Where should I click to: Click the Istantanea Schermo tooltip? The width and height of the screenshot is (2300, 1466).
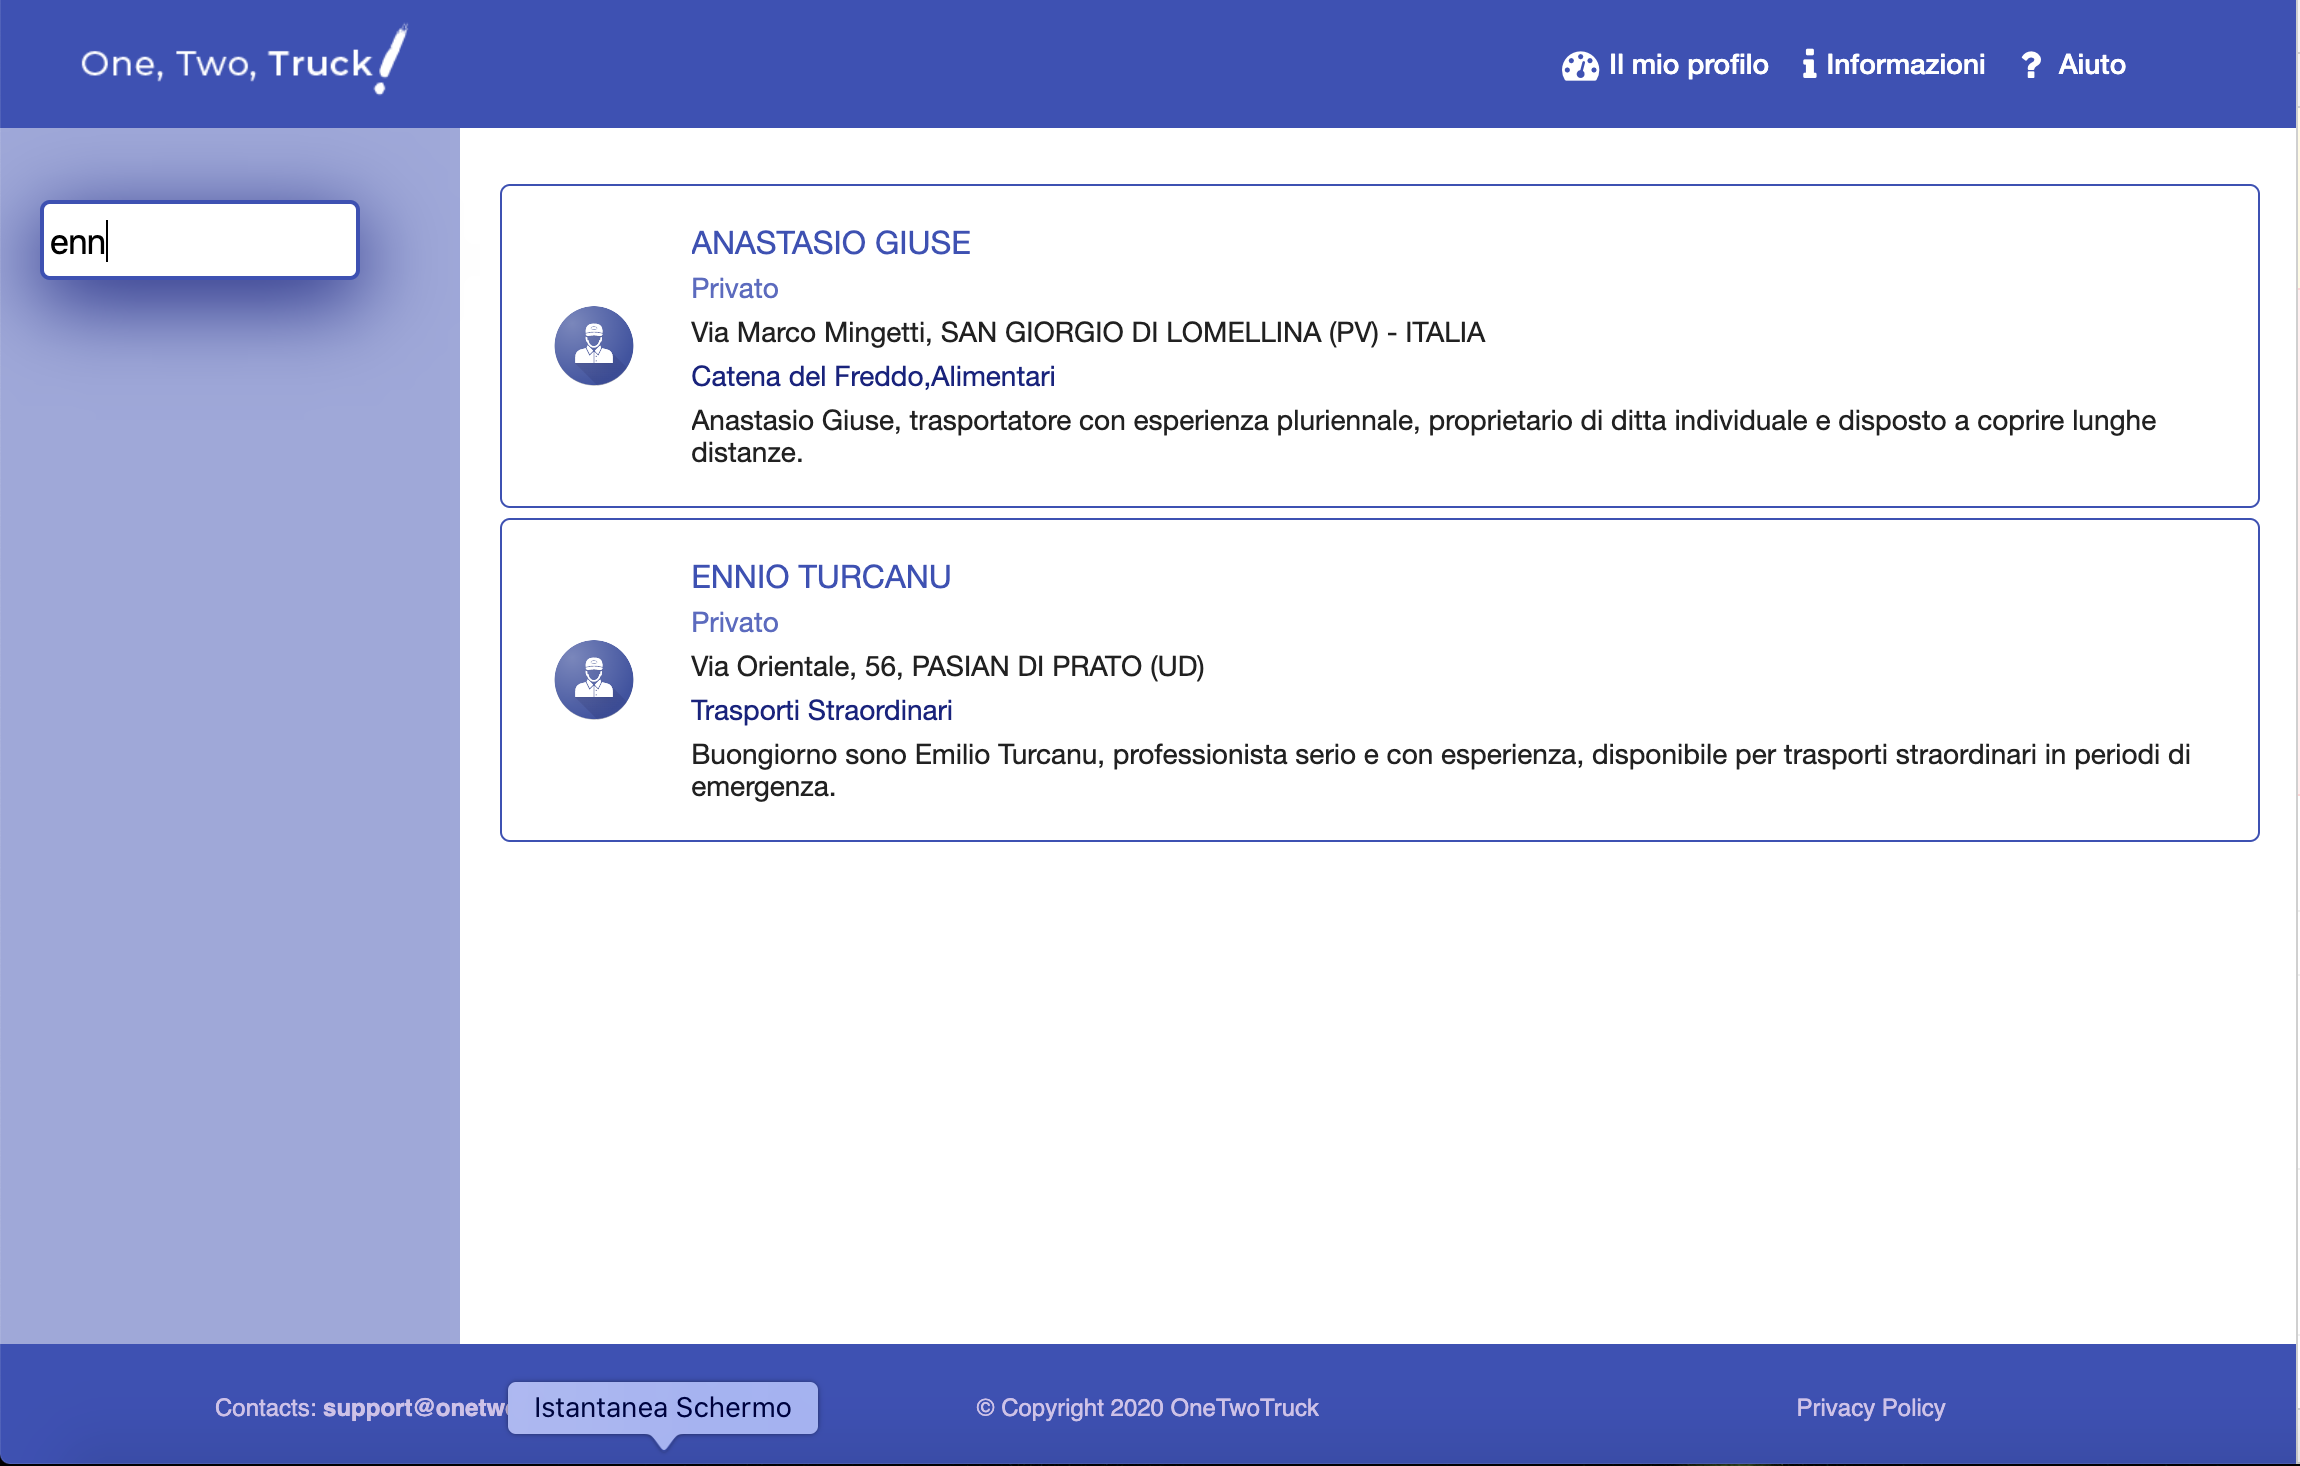tap(662, 1408)
